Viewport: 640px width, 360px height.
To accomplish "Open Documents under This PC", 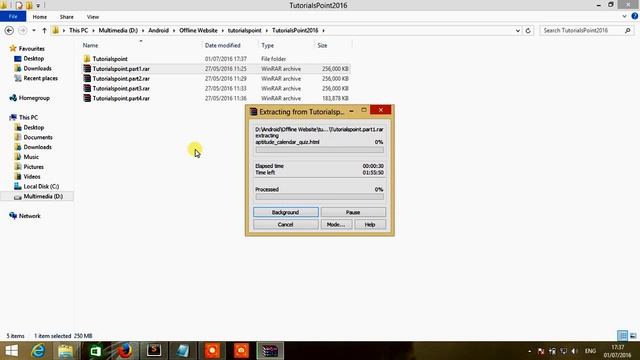I will click(x=38, y=137).
